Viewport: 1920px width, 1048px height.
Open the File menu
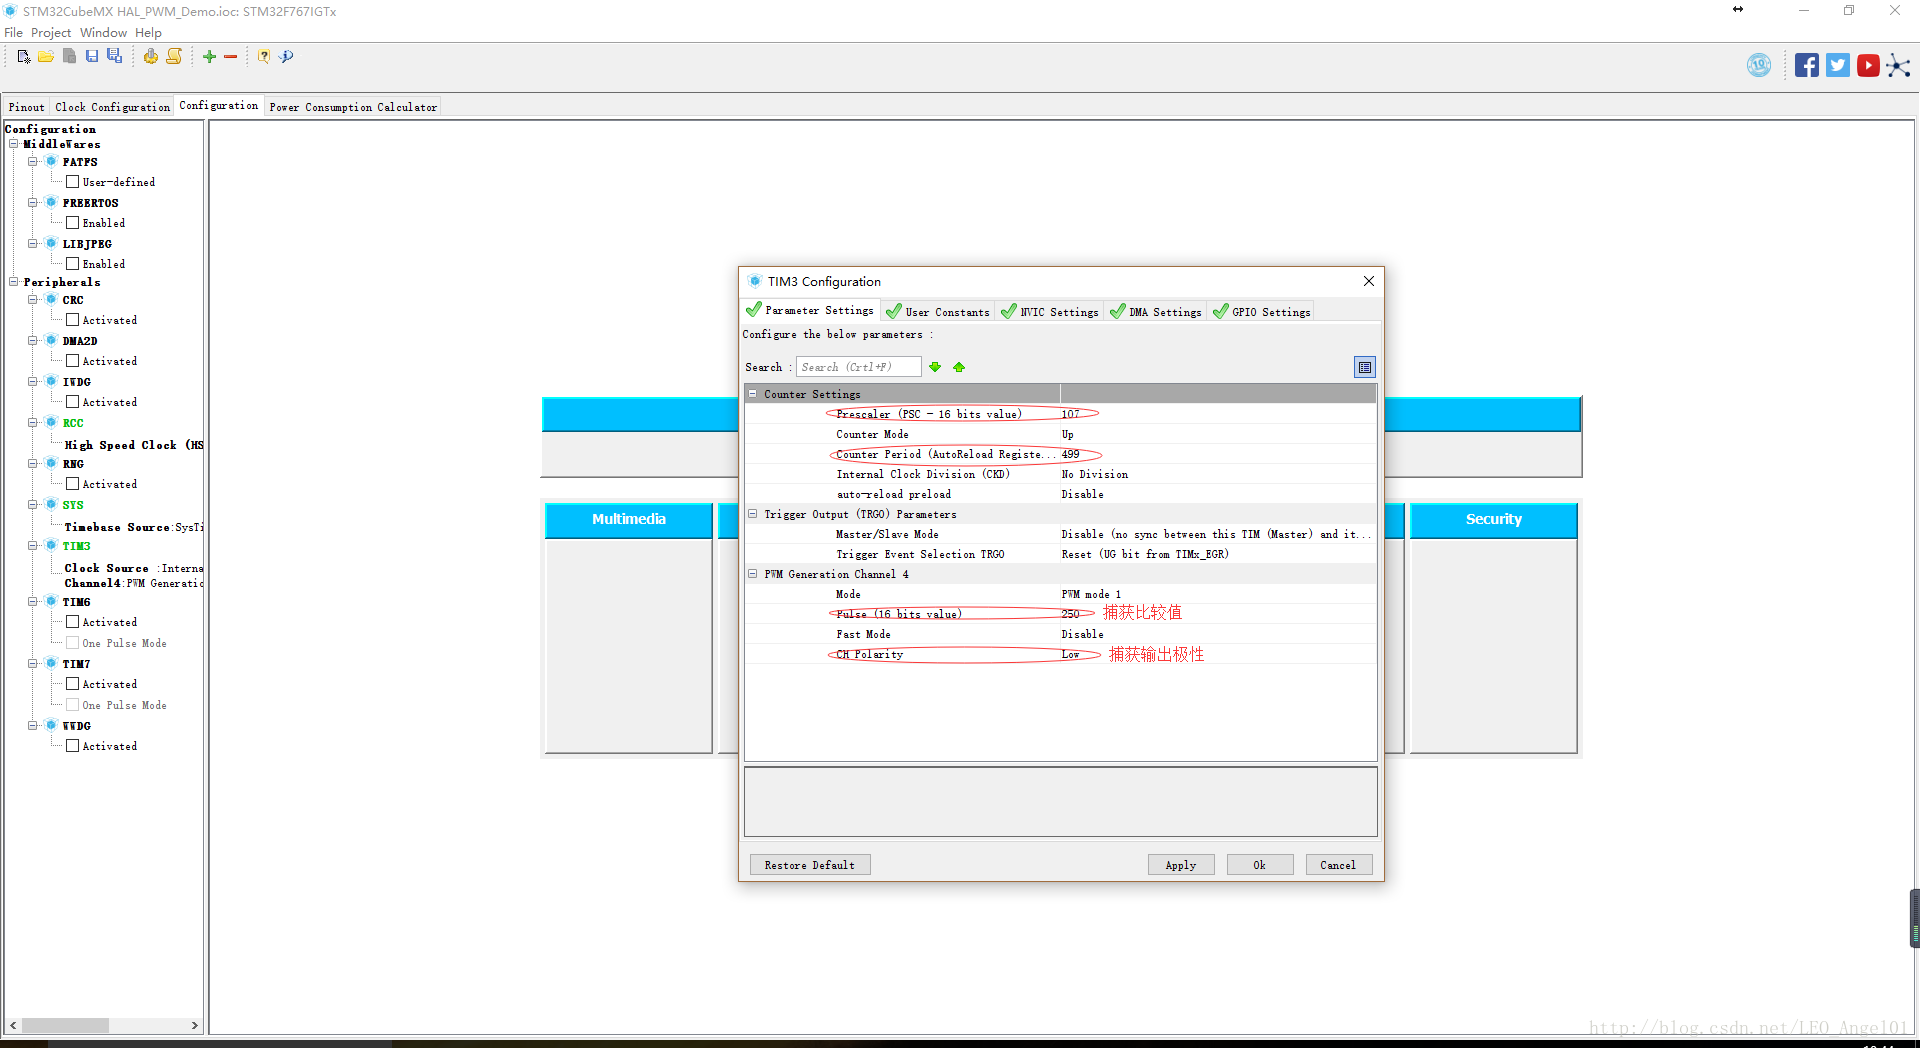click(13, 32)
